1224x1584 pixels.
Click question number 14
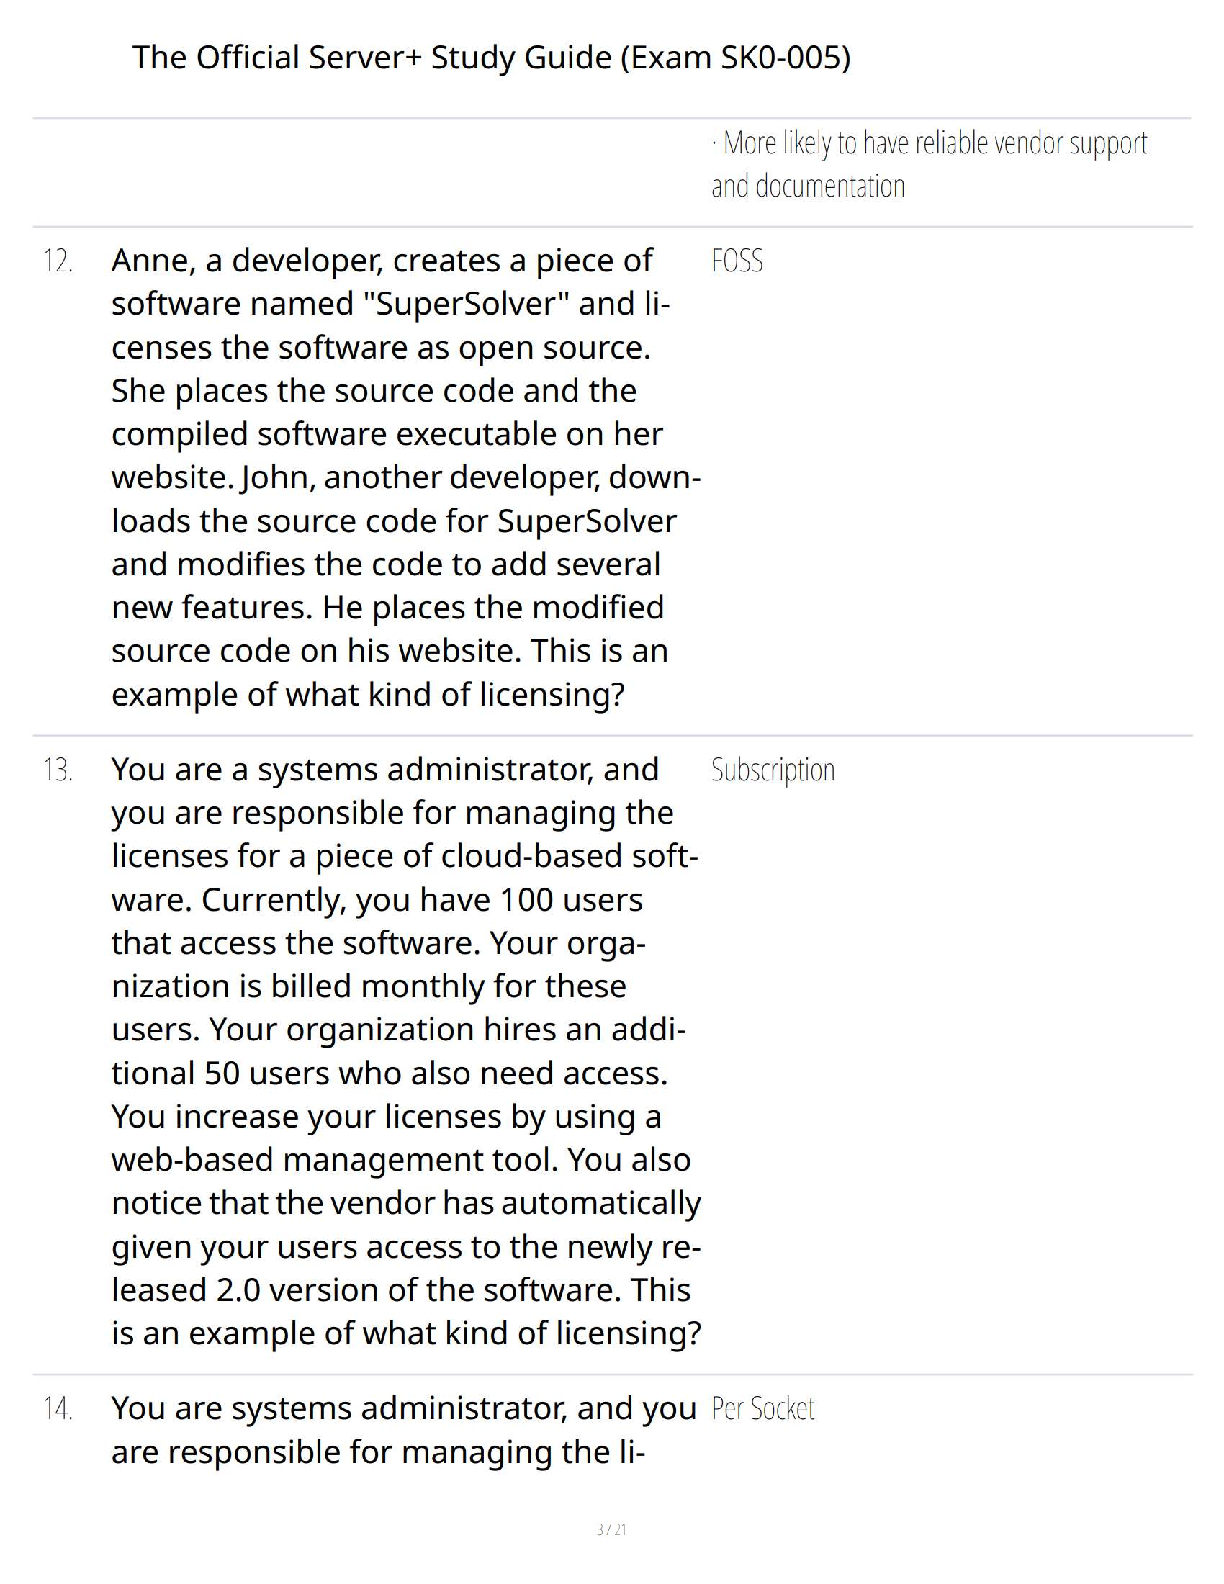tap(58, 1409)
